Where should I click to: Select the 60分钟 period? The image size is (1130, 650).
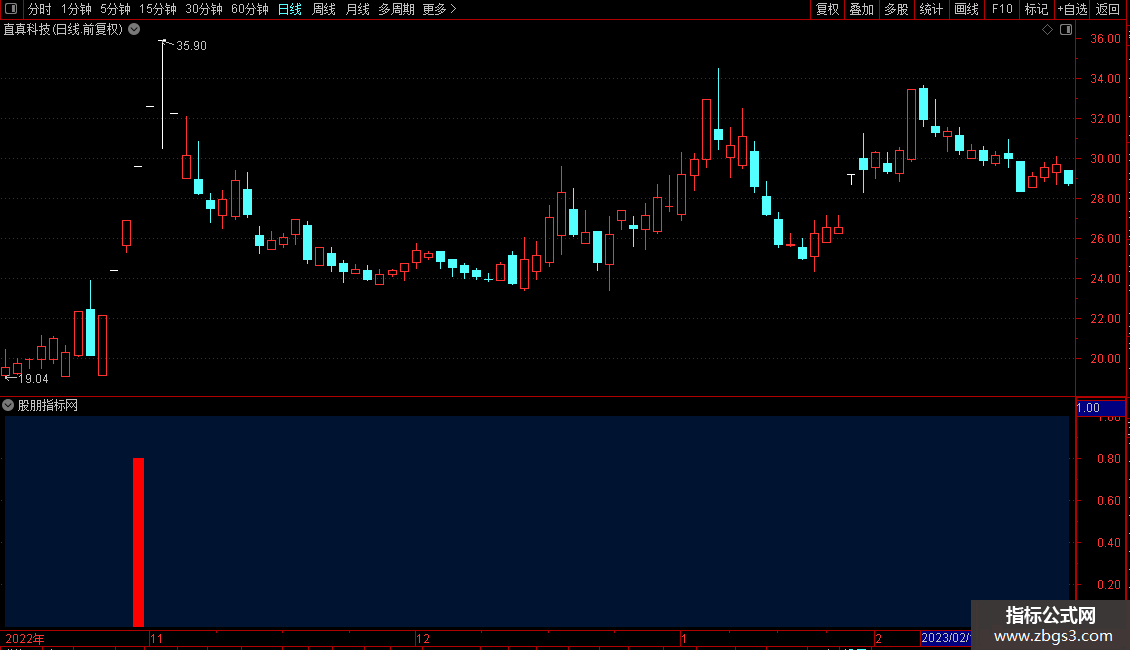[249, 9]
